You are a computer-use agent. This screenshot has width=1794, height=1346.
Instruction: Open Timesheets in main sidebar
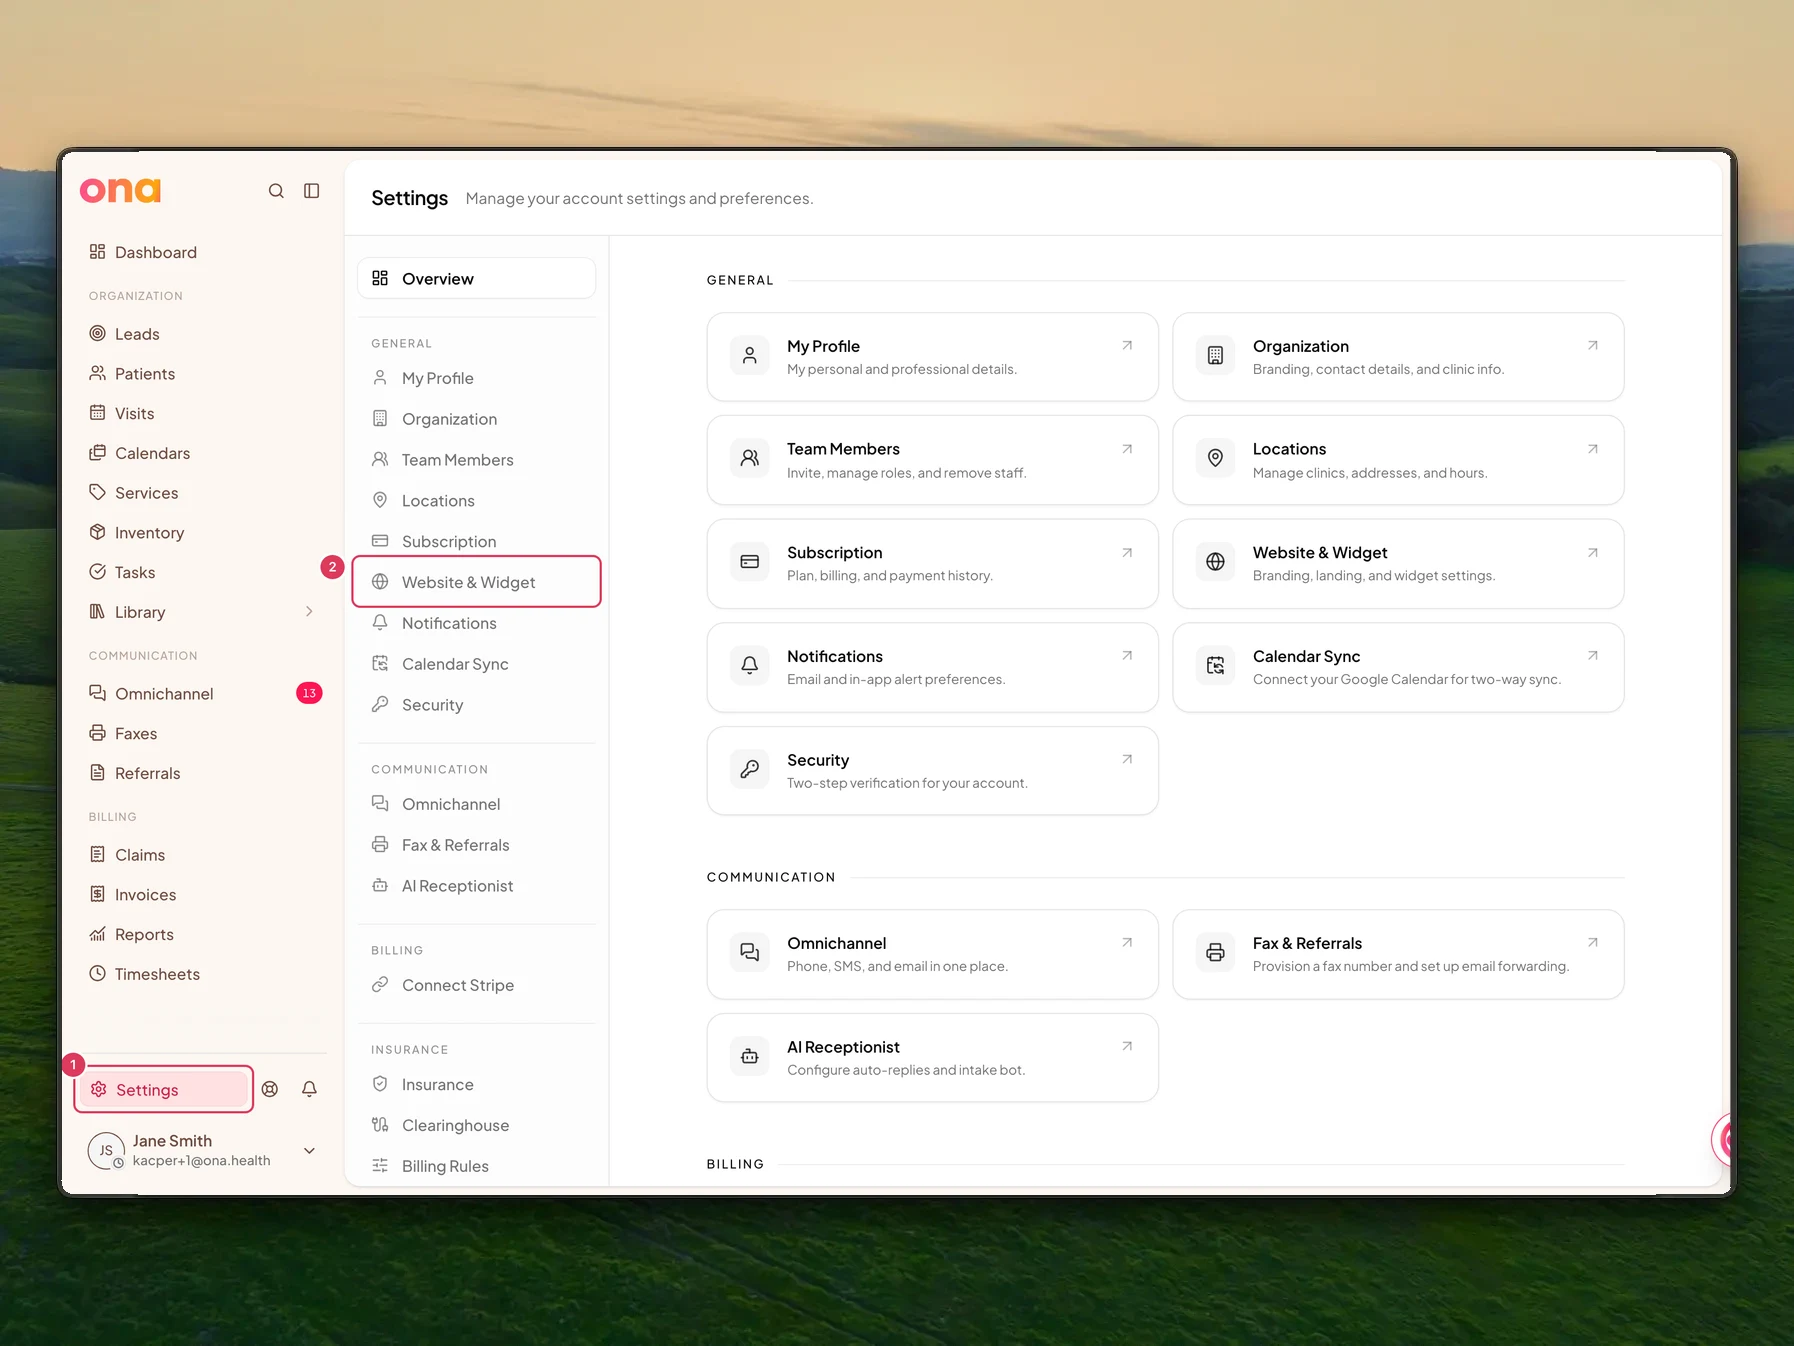pyautogui.click(x=203, y=974)
